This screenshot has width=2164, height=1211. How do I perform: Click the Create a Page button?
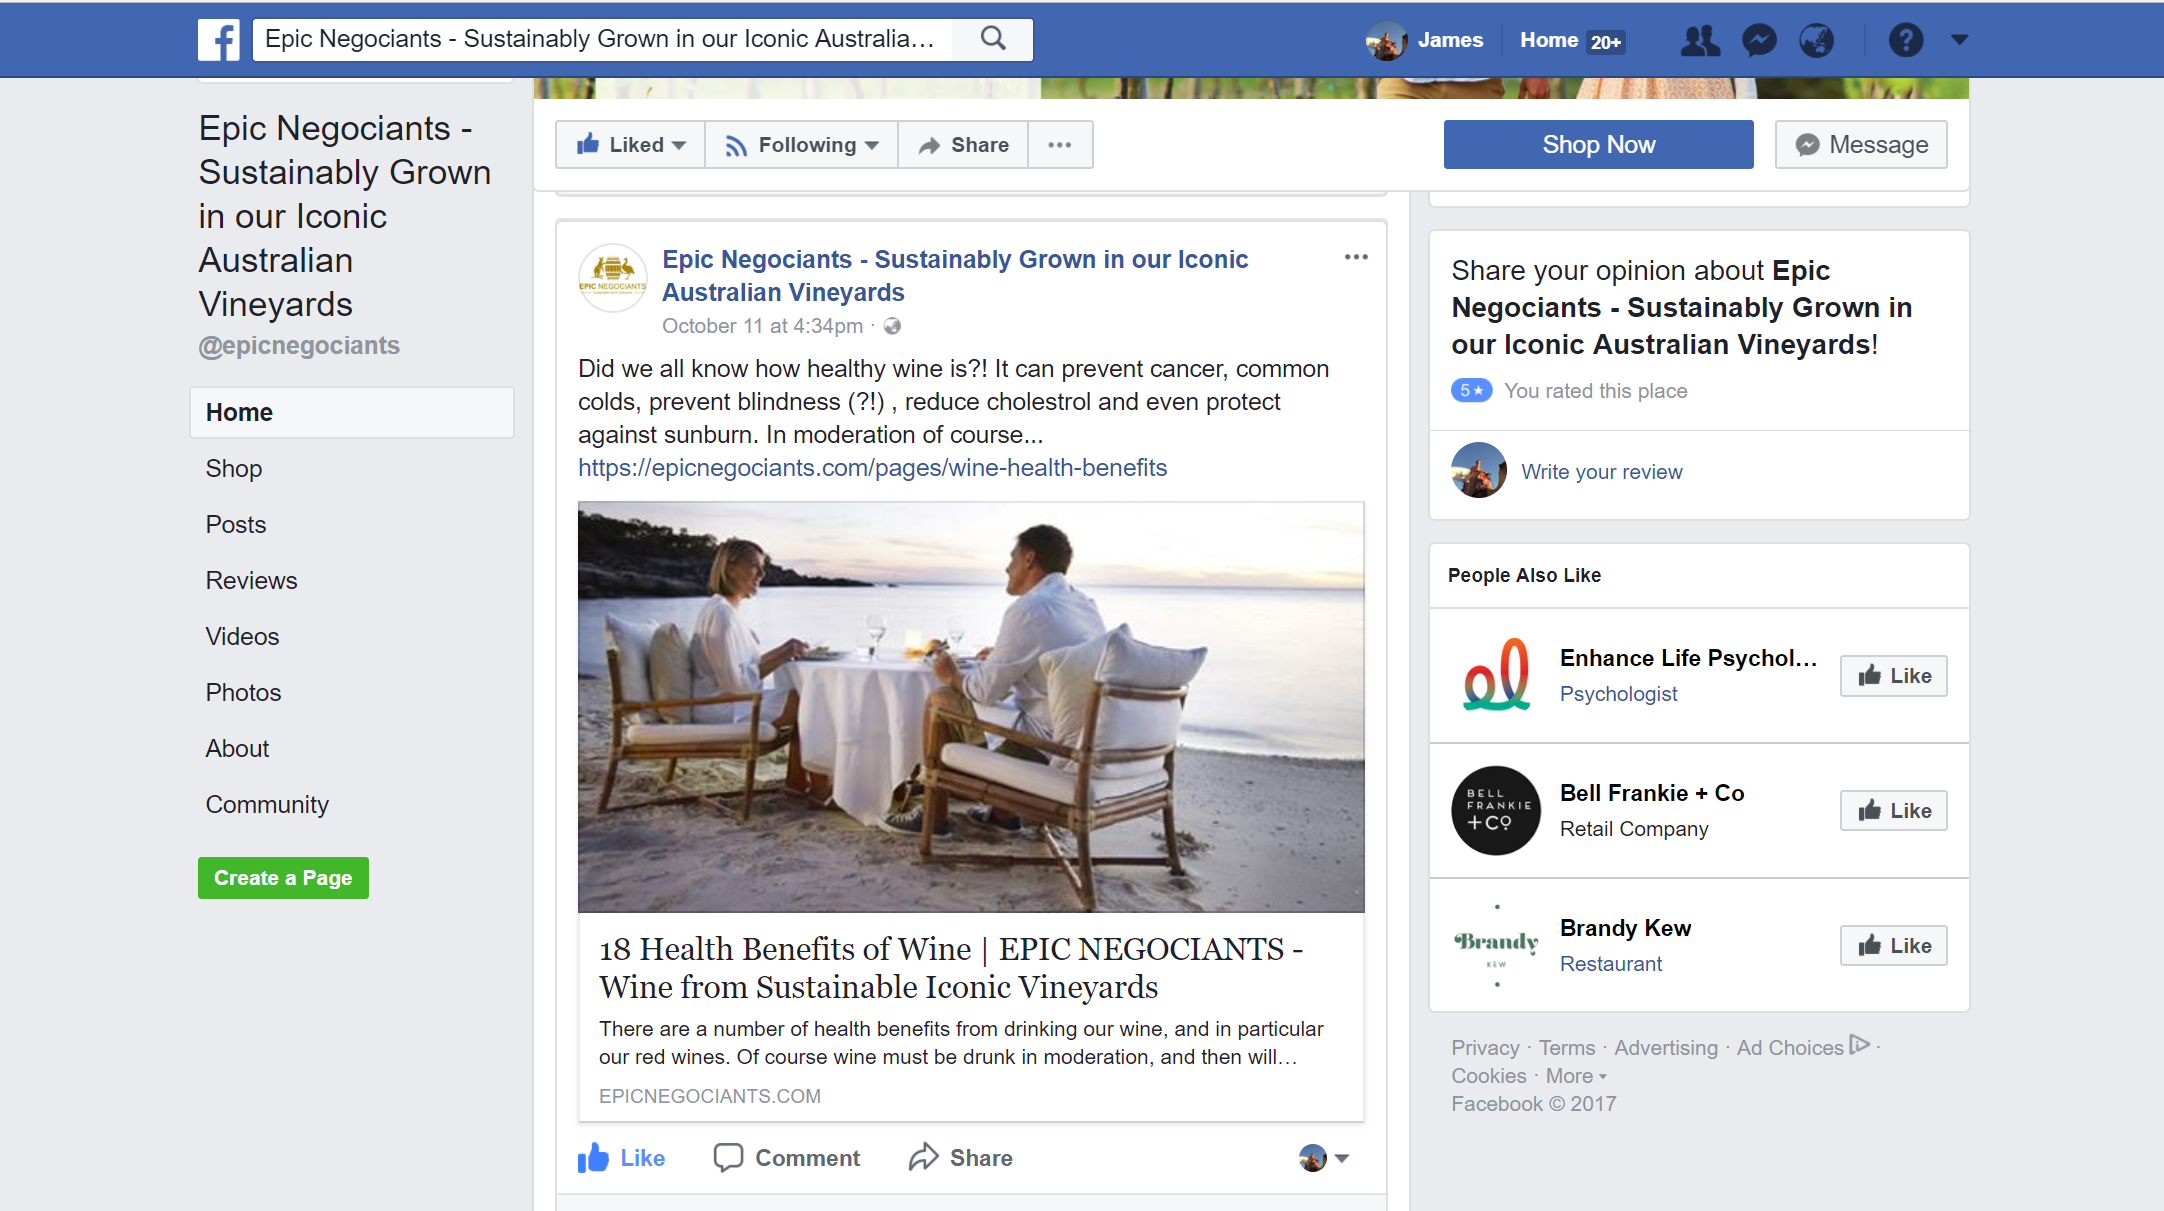(283, 878)
